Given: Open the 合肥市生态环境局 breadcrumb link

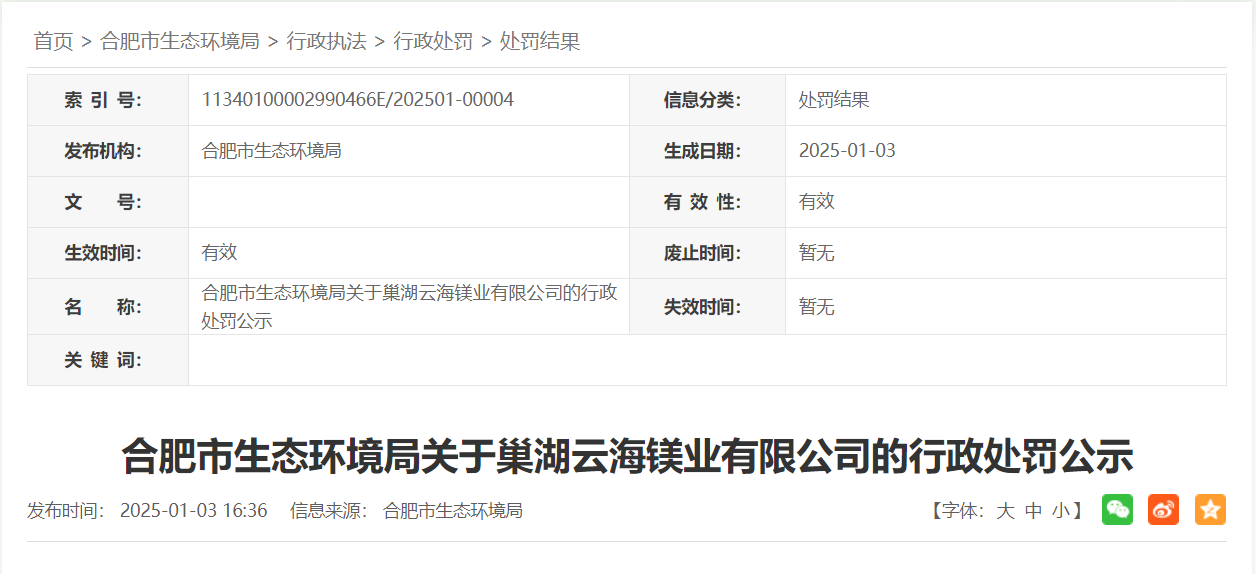Looking at the screenshot, I should pos(180,41).
